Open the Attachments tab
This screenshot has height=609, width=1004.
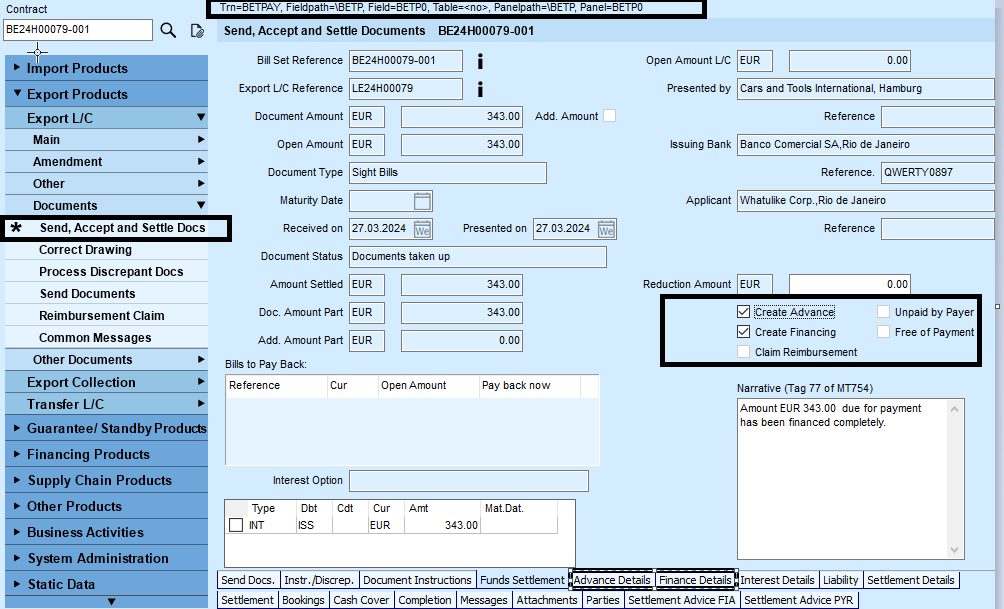[x=547, y=600]
